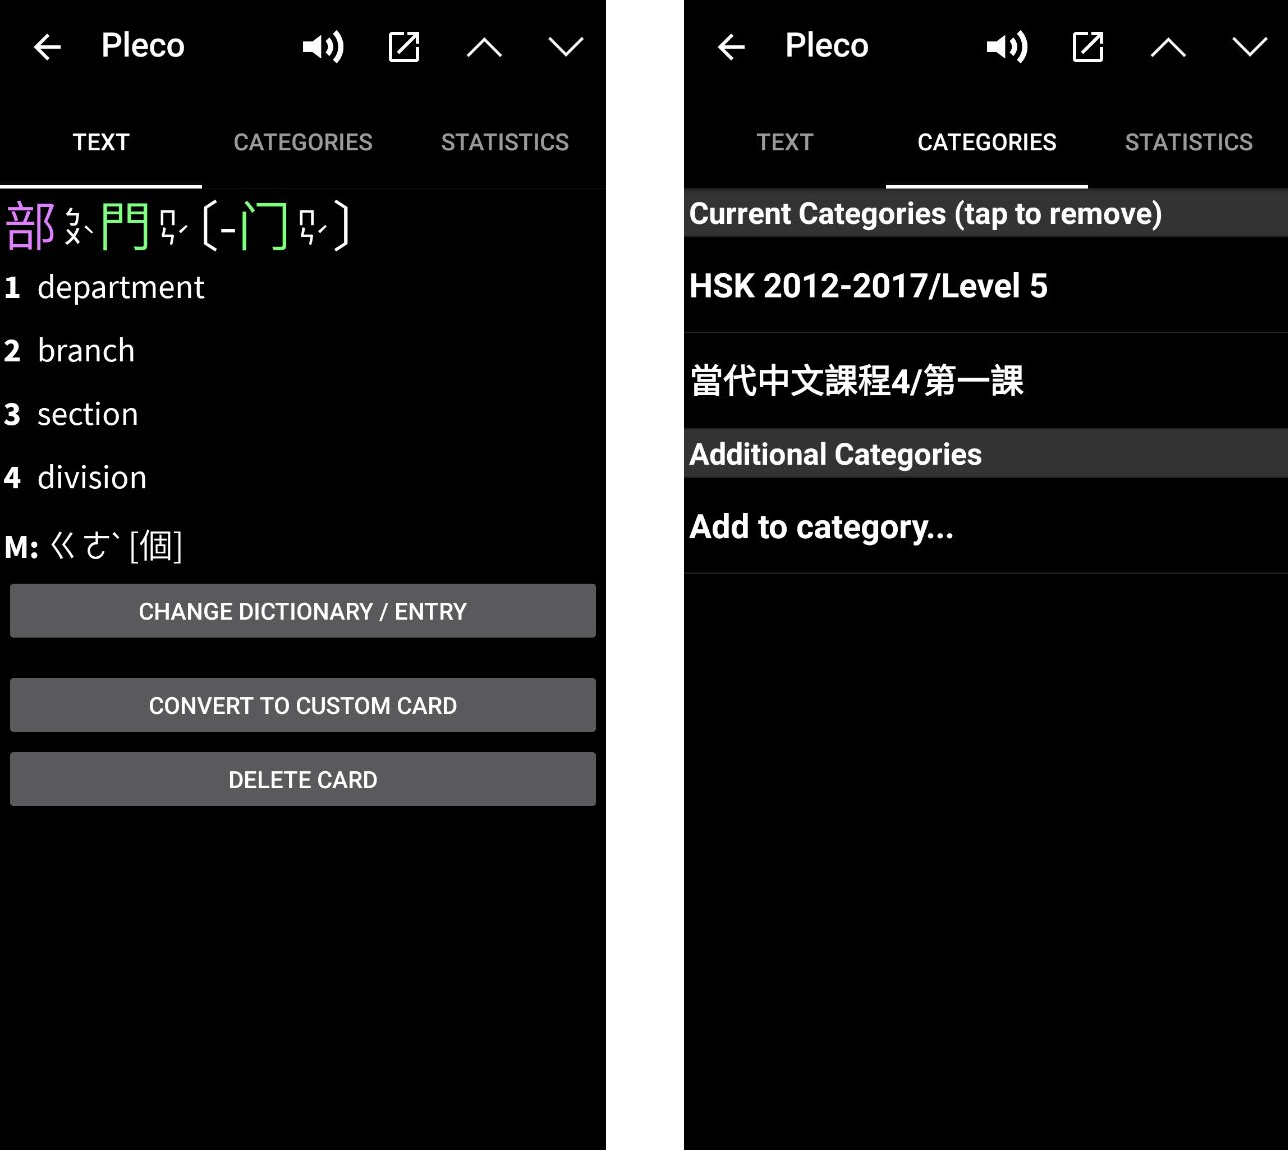Open the card in dictionary via external-link icon
This screenshot has width=1288, height=1150.
tap(403, 46)
